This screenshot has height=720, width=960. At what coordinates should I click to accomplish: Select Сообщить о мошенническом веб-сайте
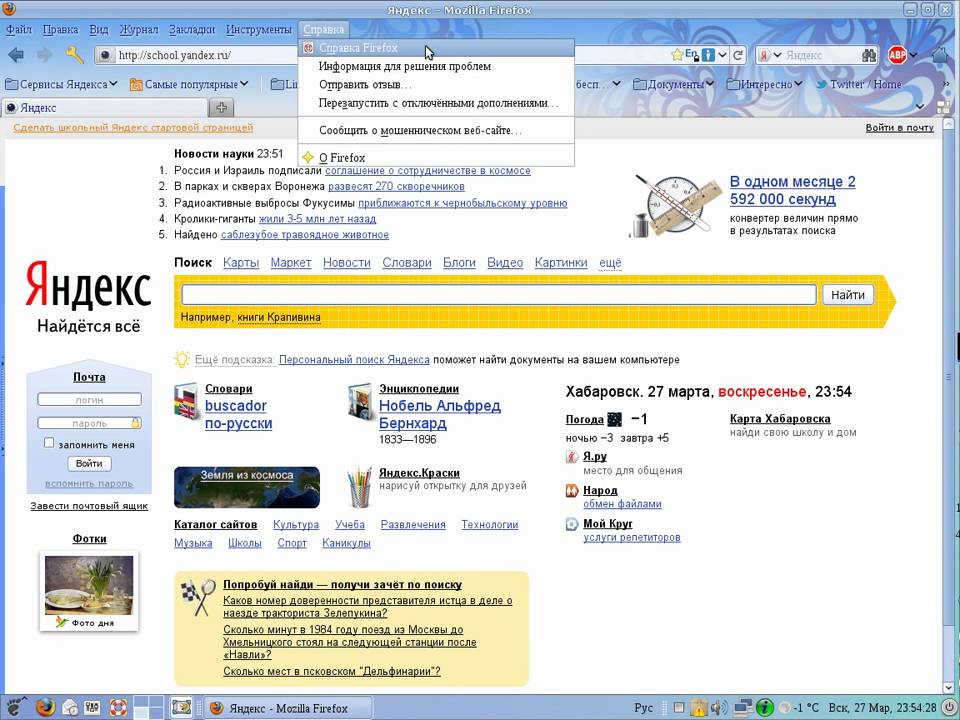point(437,130)
